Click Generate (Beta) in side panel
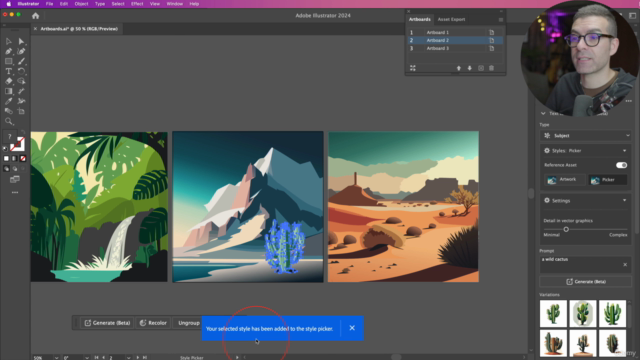Screen dimensions: 640x360 (x=585, y=282)
